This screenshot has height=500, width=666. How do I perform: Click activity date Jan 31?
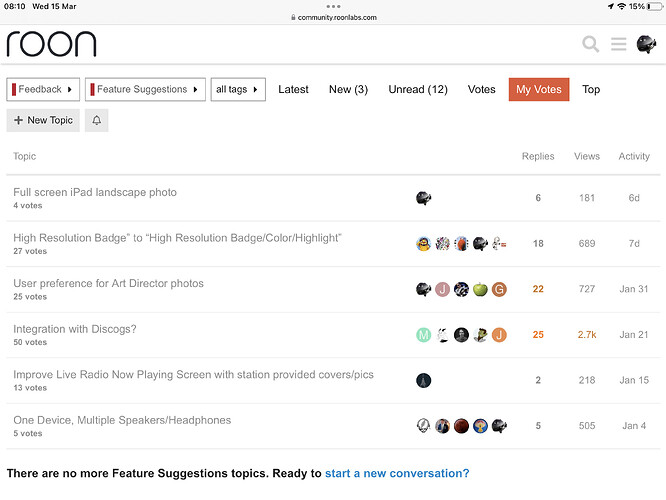coord(634,289)
